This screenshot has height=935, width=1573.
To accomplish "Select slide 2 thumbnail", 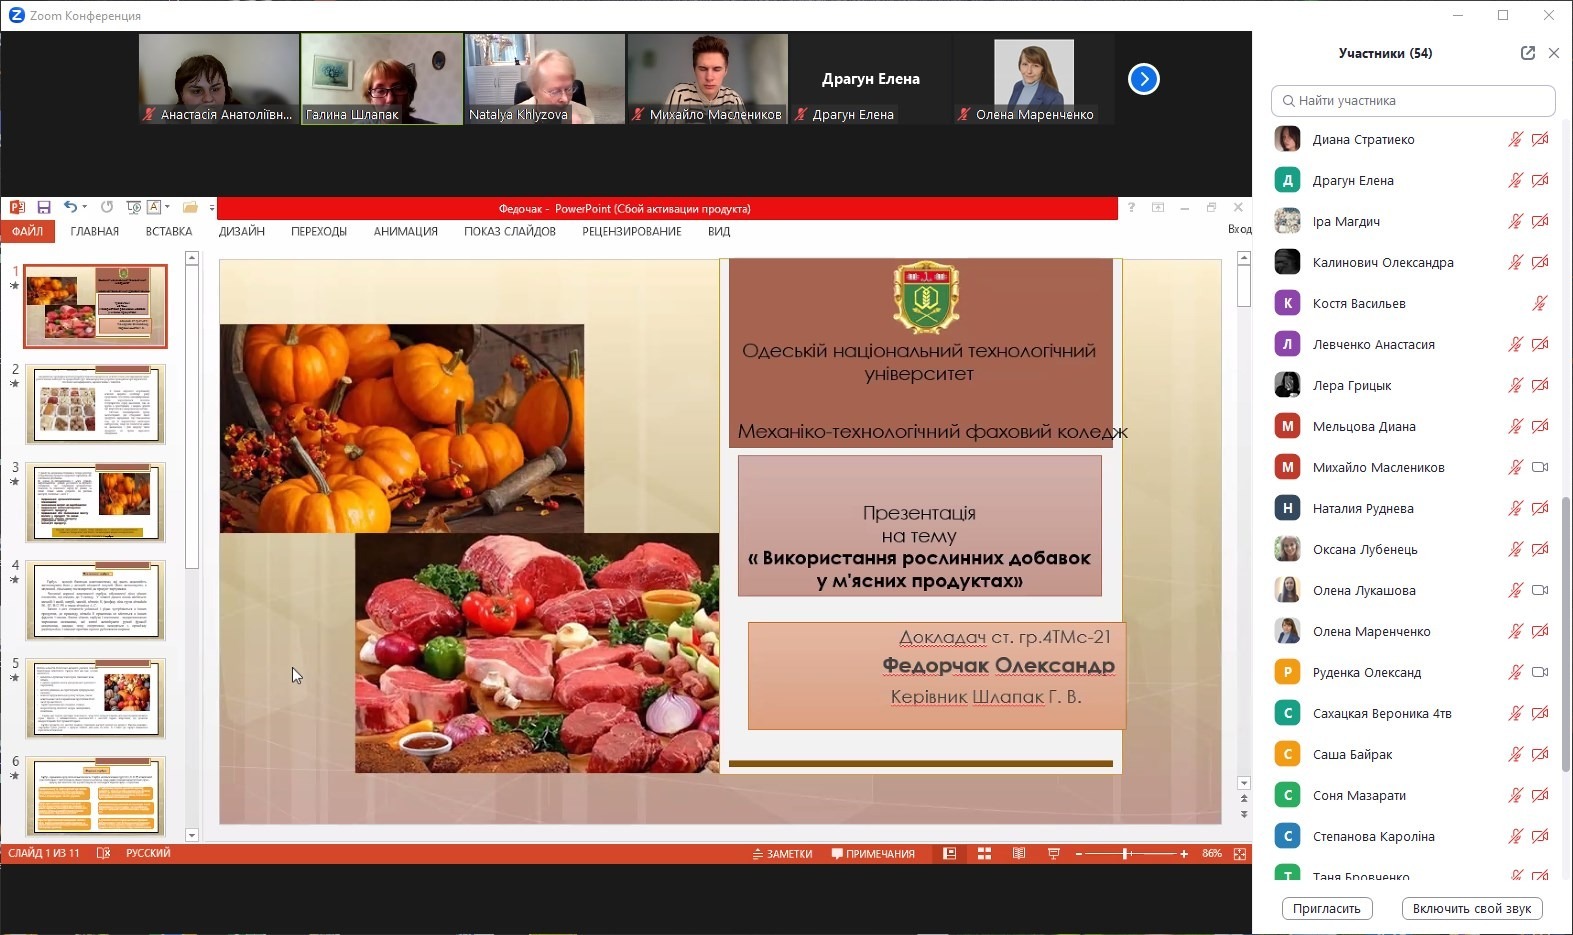I will pos(95,404).
